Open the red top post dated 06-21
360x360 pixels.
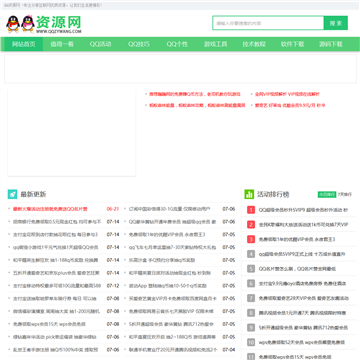(x=50, y=209)
